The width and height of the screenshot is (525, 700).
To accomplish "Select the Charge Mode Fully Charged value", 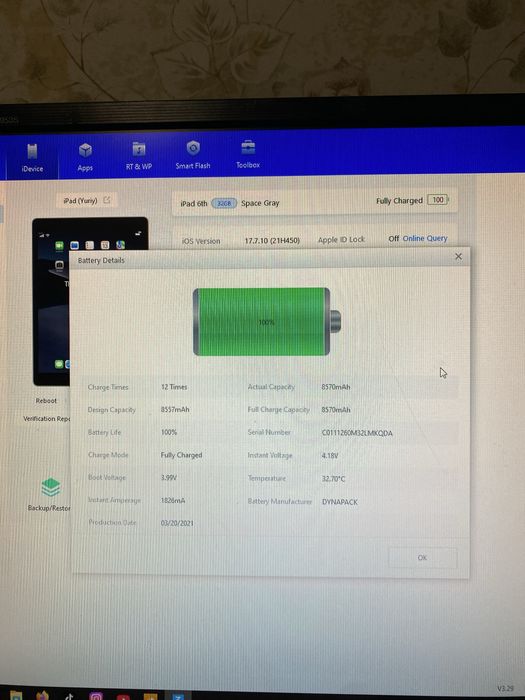I will pos(181,455).
